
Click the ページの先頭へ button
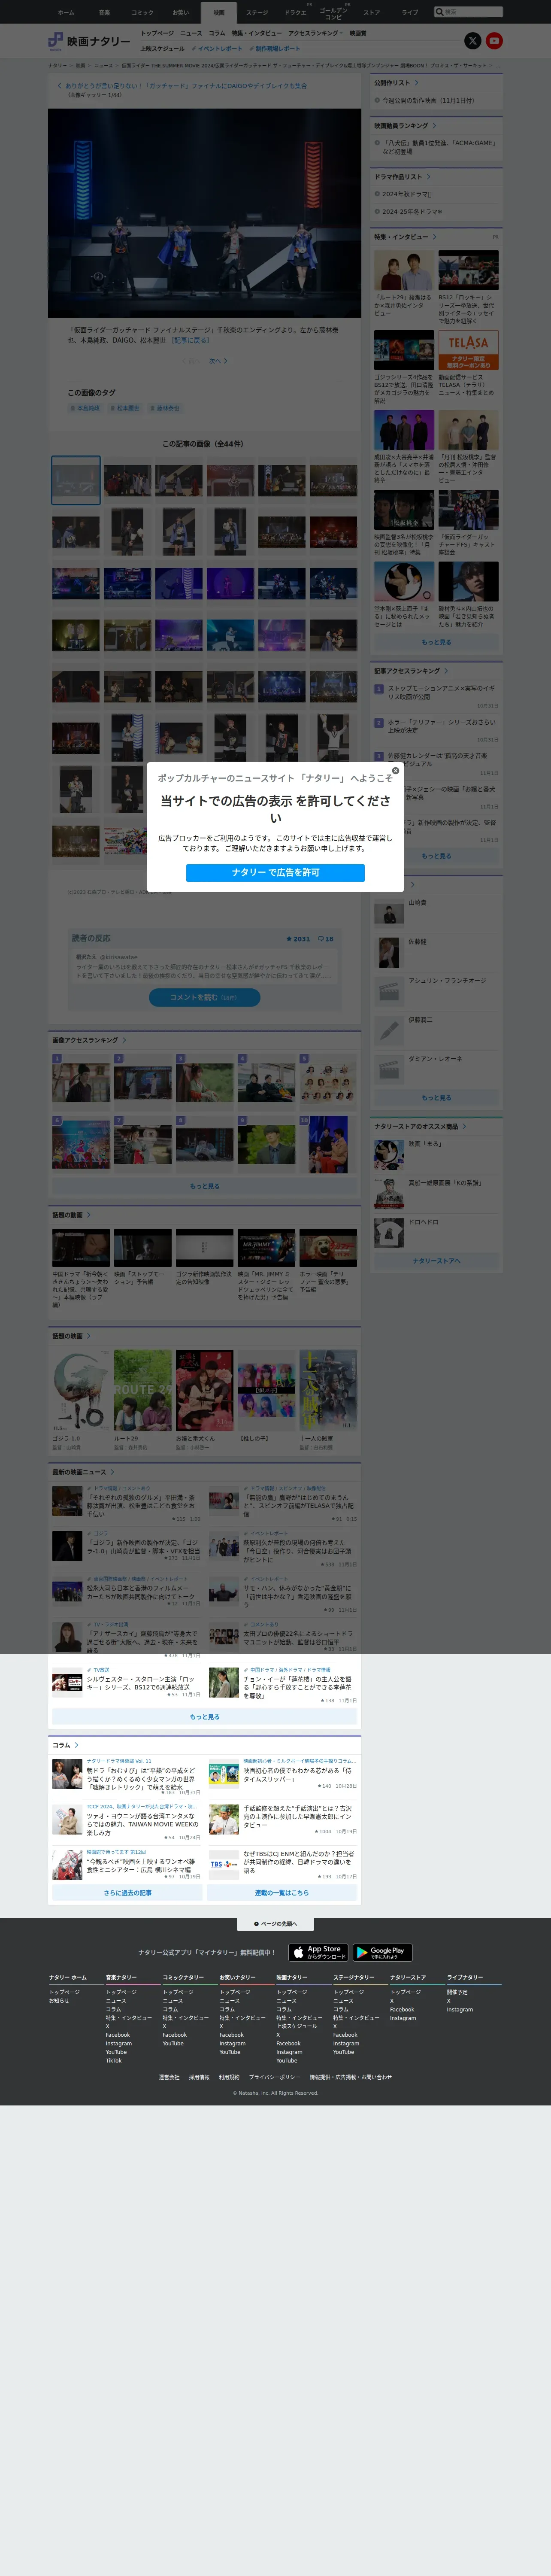tap(275, 1924)
